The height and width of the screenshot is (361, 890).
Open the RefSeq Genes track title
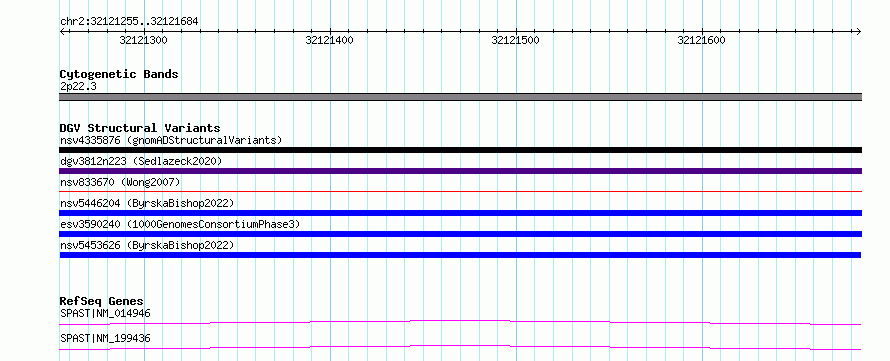point(102,301)
